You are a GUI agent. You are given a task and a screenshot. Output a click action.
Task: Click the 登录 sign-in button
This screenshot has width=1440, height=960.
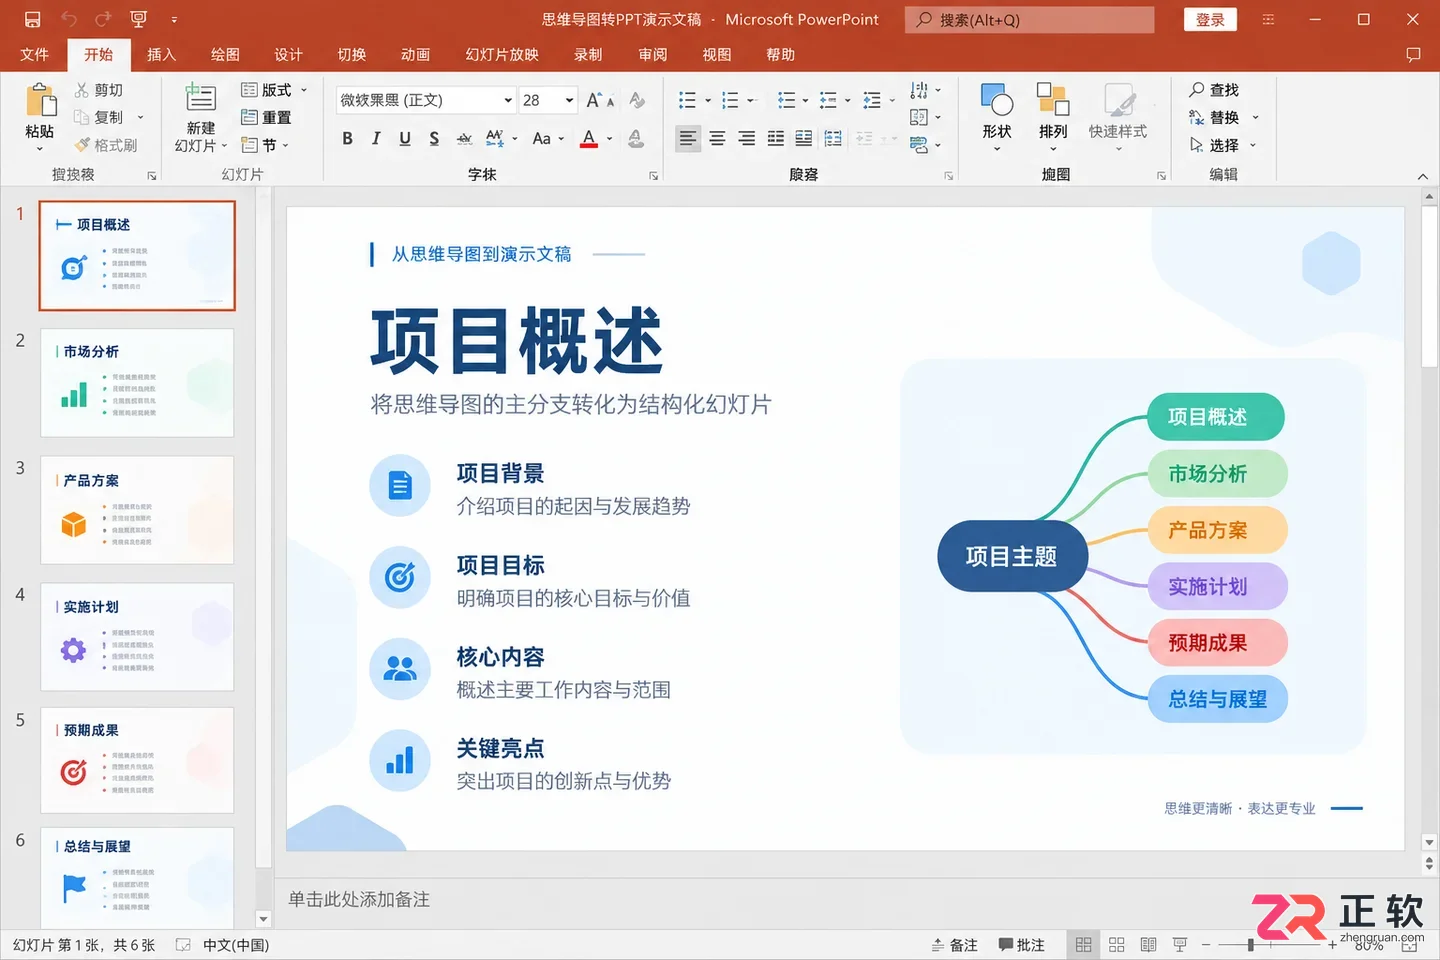(1210, 19)
